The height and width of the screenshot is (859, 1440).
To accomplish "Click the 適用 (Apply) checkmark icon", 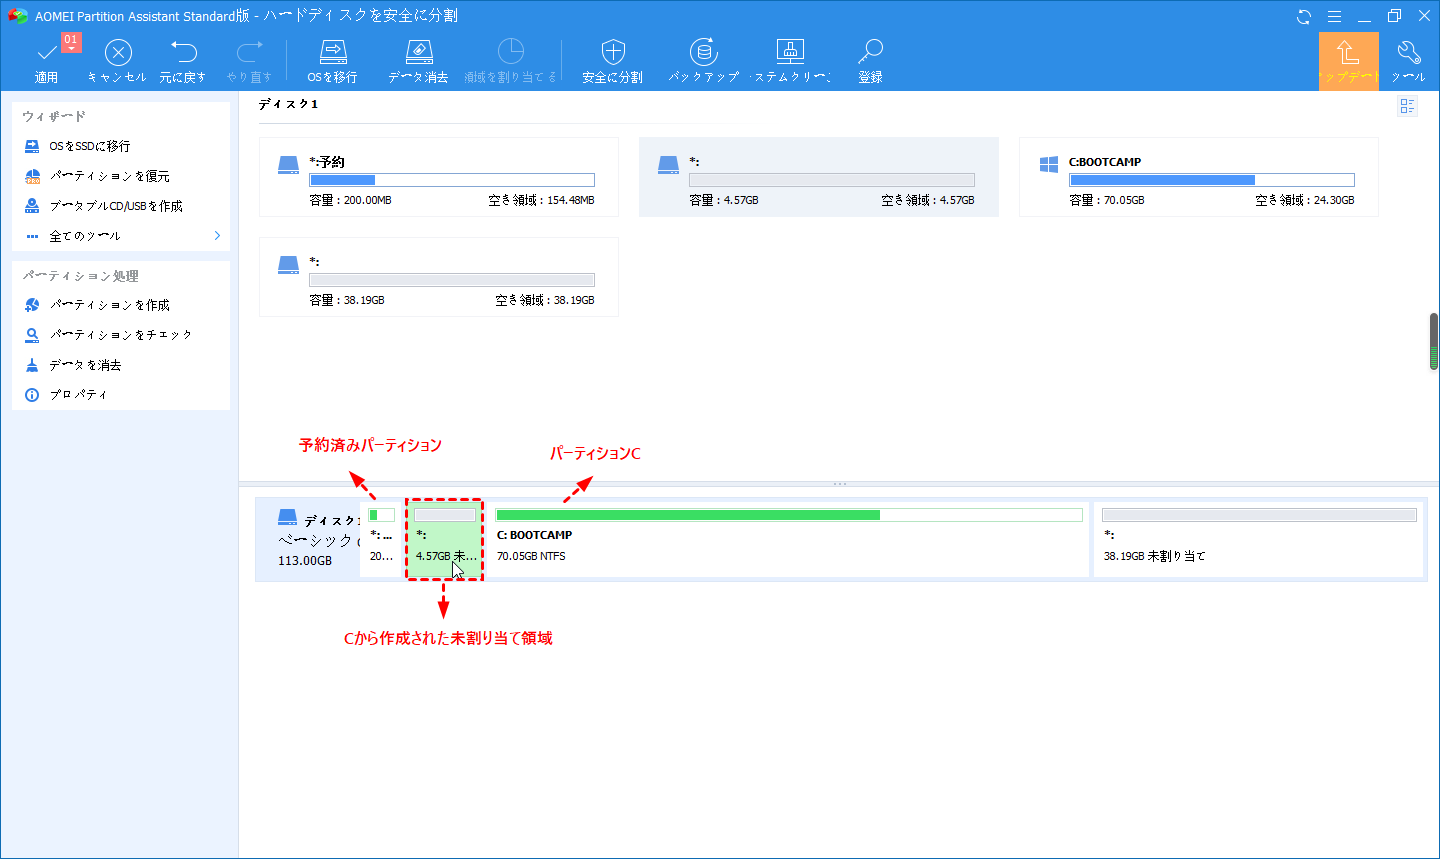I will (47, 53).
